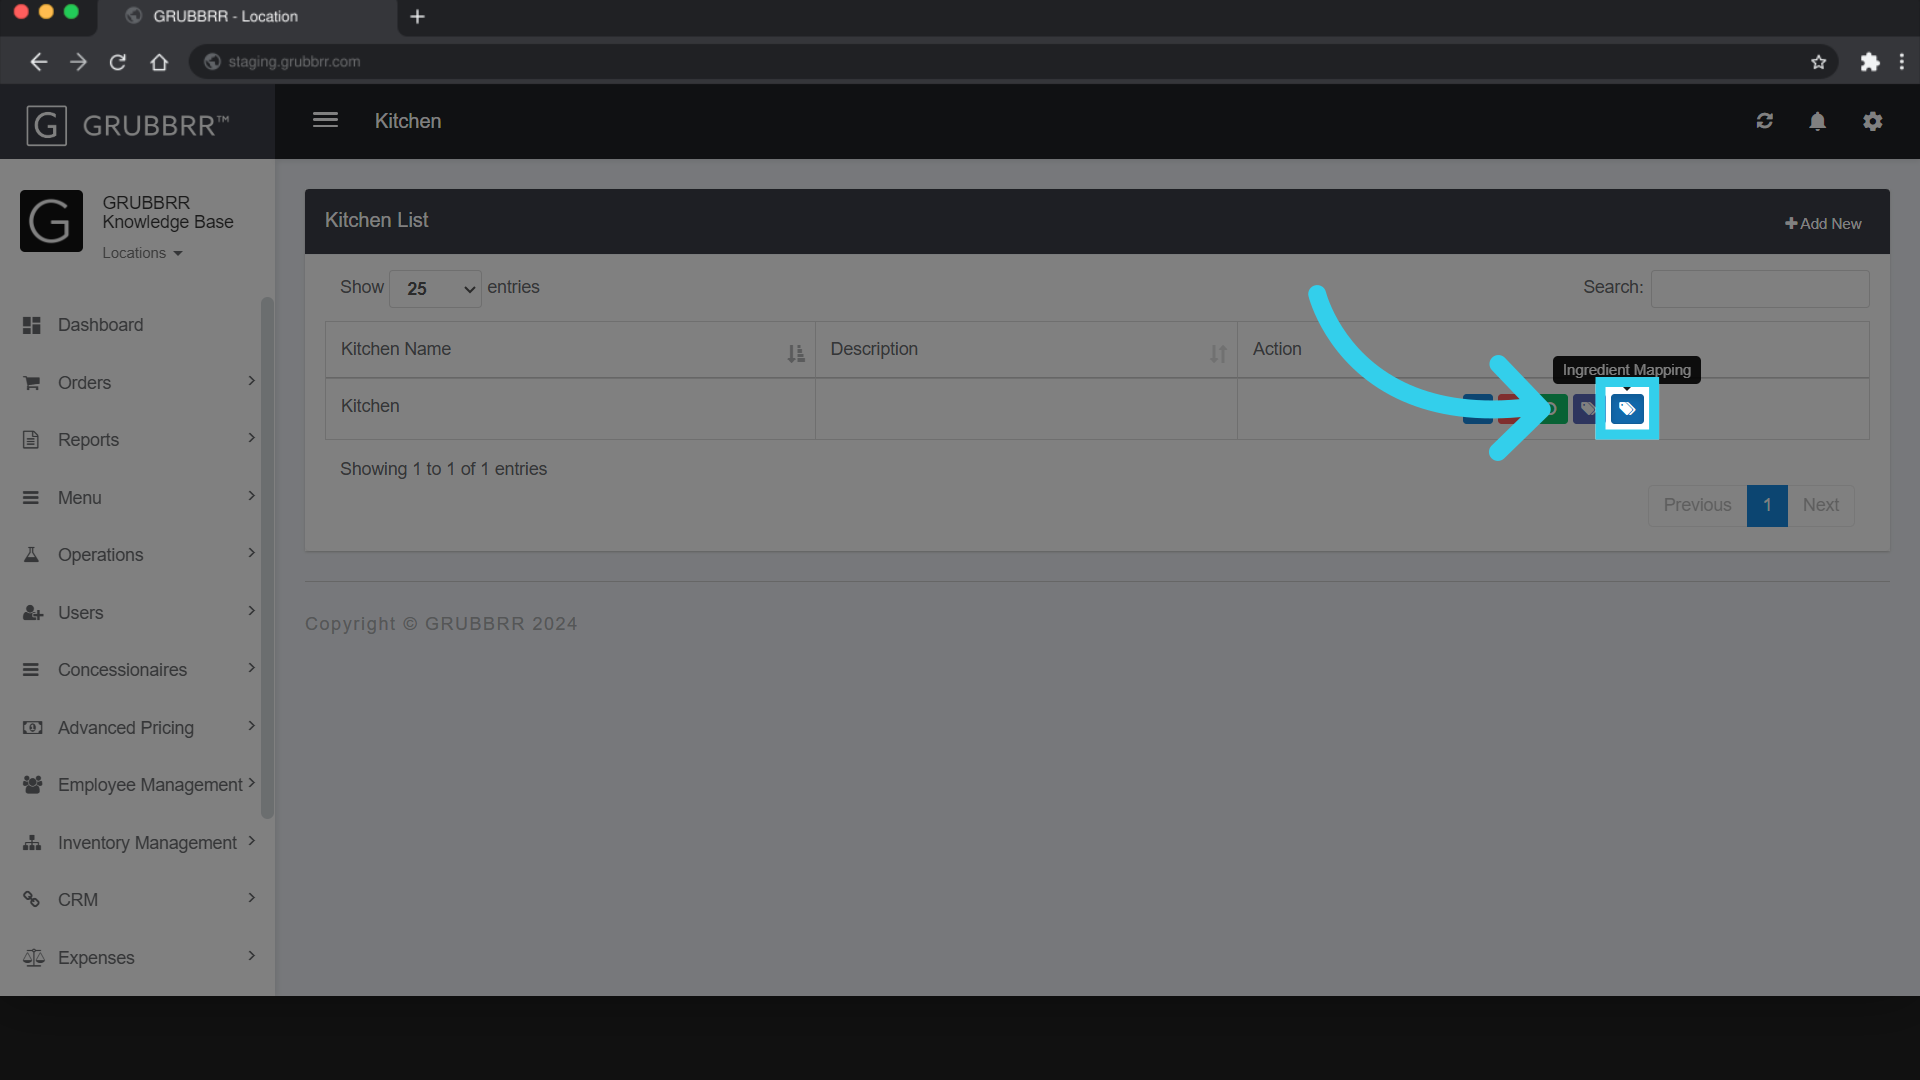Click the Users icon in sidebar

(x=33, y=613)
